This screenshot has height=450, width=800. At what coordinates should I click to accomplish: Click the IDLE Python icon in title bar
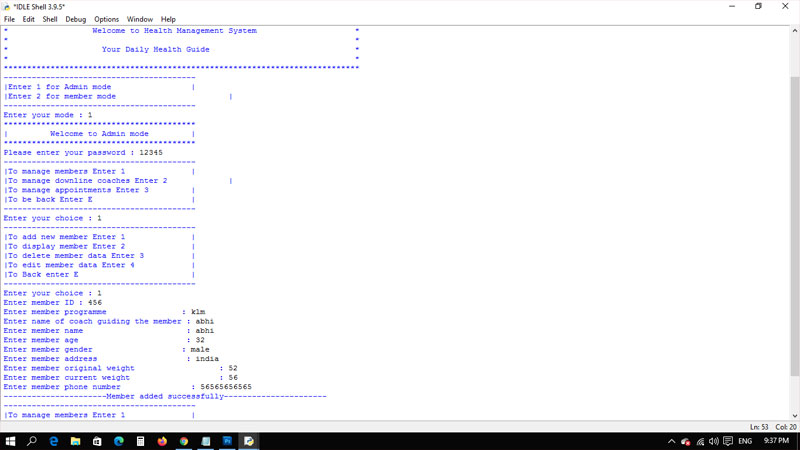point(6,7)
